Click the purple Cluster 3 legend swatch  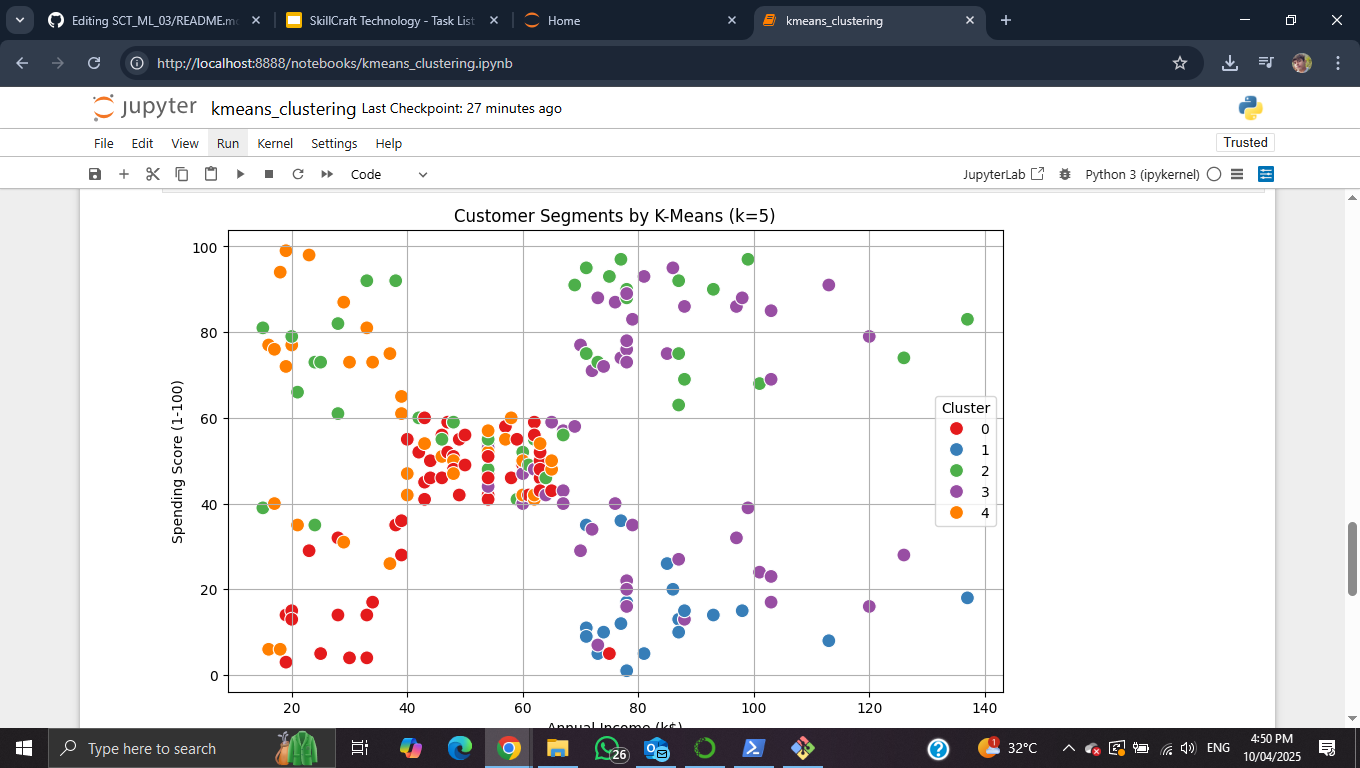click(956, 492)
